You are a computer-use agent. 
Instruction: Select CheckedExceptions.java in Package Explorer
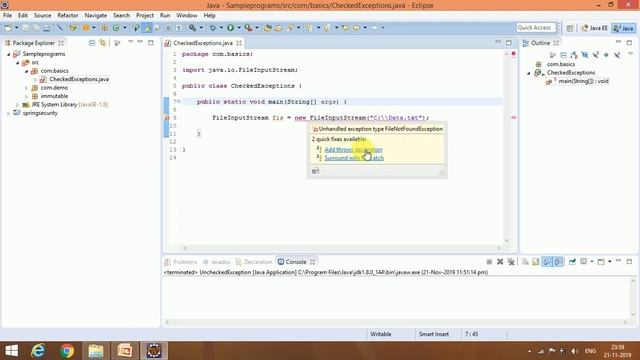coord(79,79)
